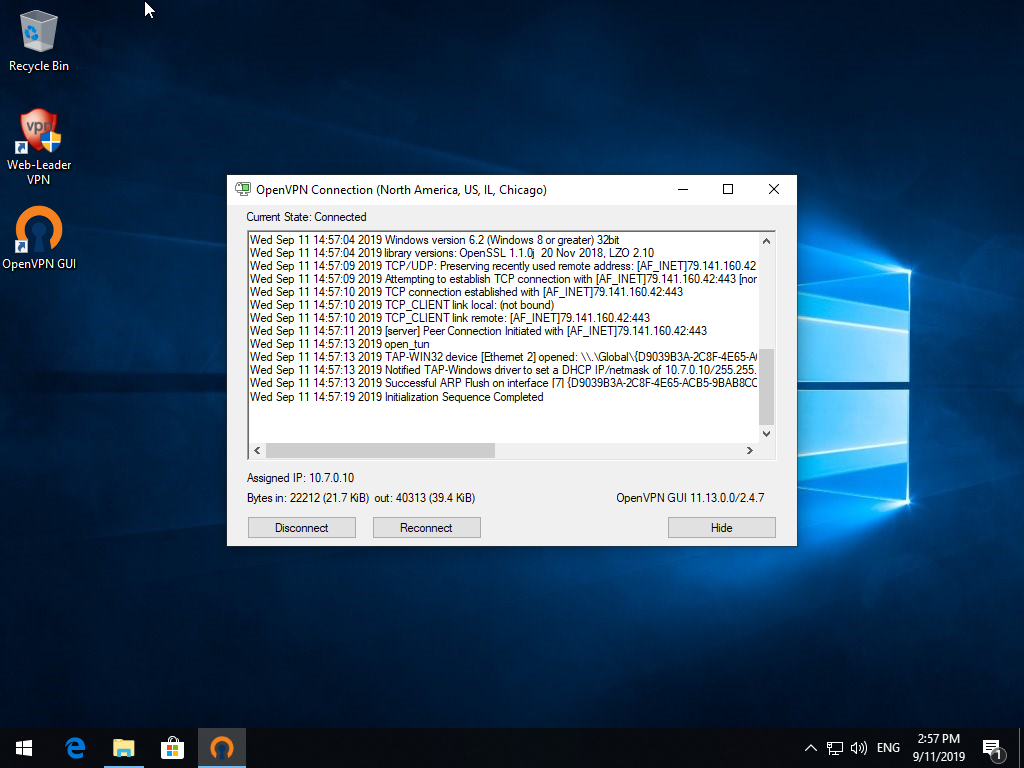Click the 'library versions: OpenSSL' log line
1024x768 pixels.
(x=452, y=253)
